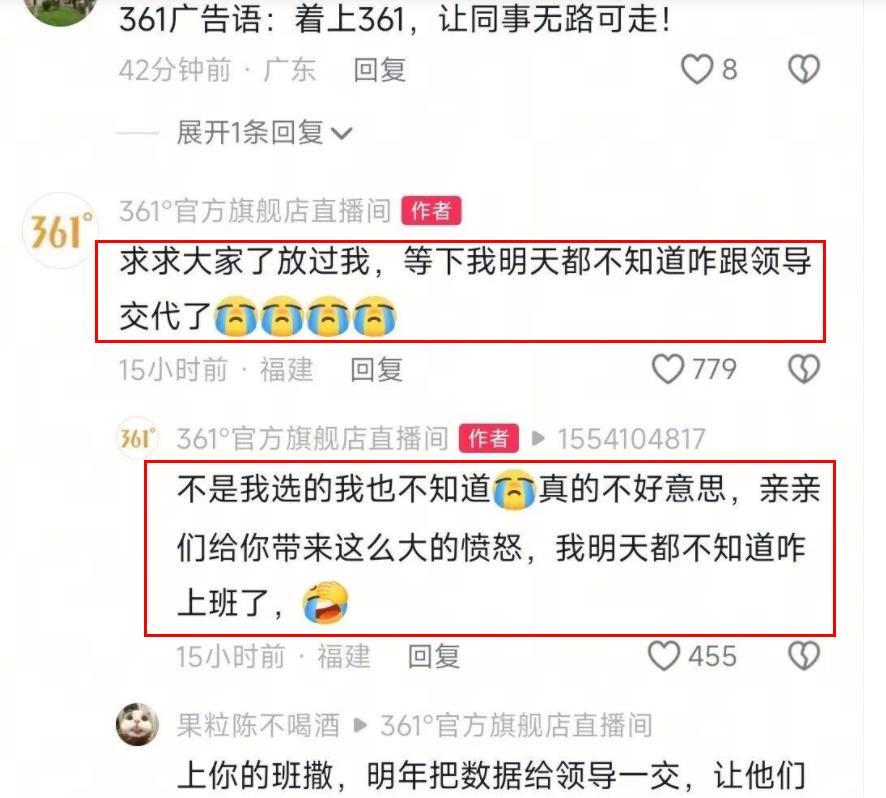Reply to the 42分钟前 广东 comment
886x798 pixels.
point(380,70)
